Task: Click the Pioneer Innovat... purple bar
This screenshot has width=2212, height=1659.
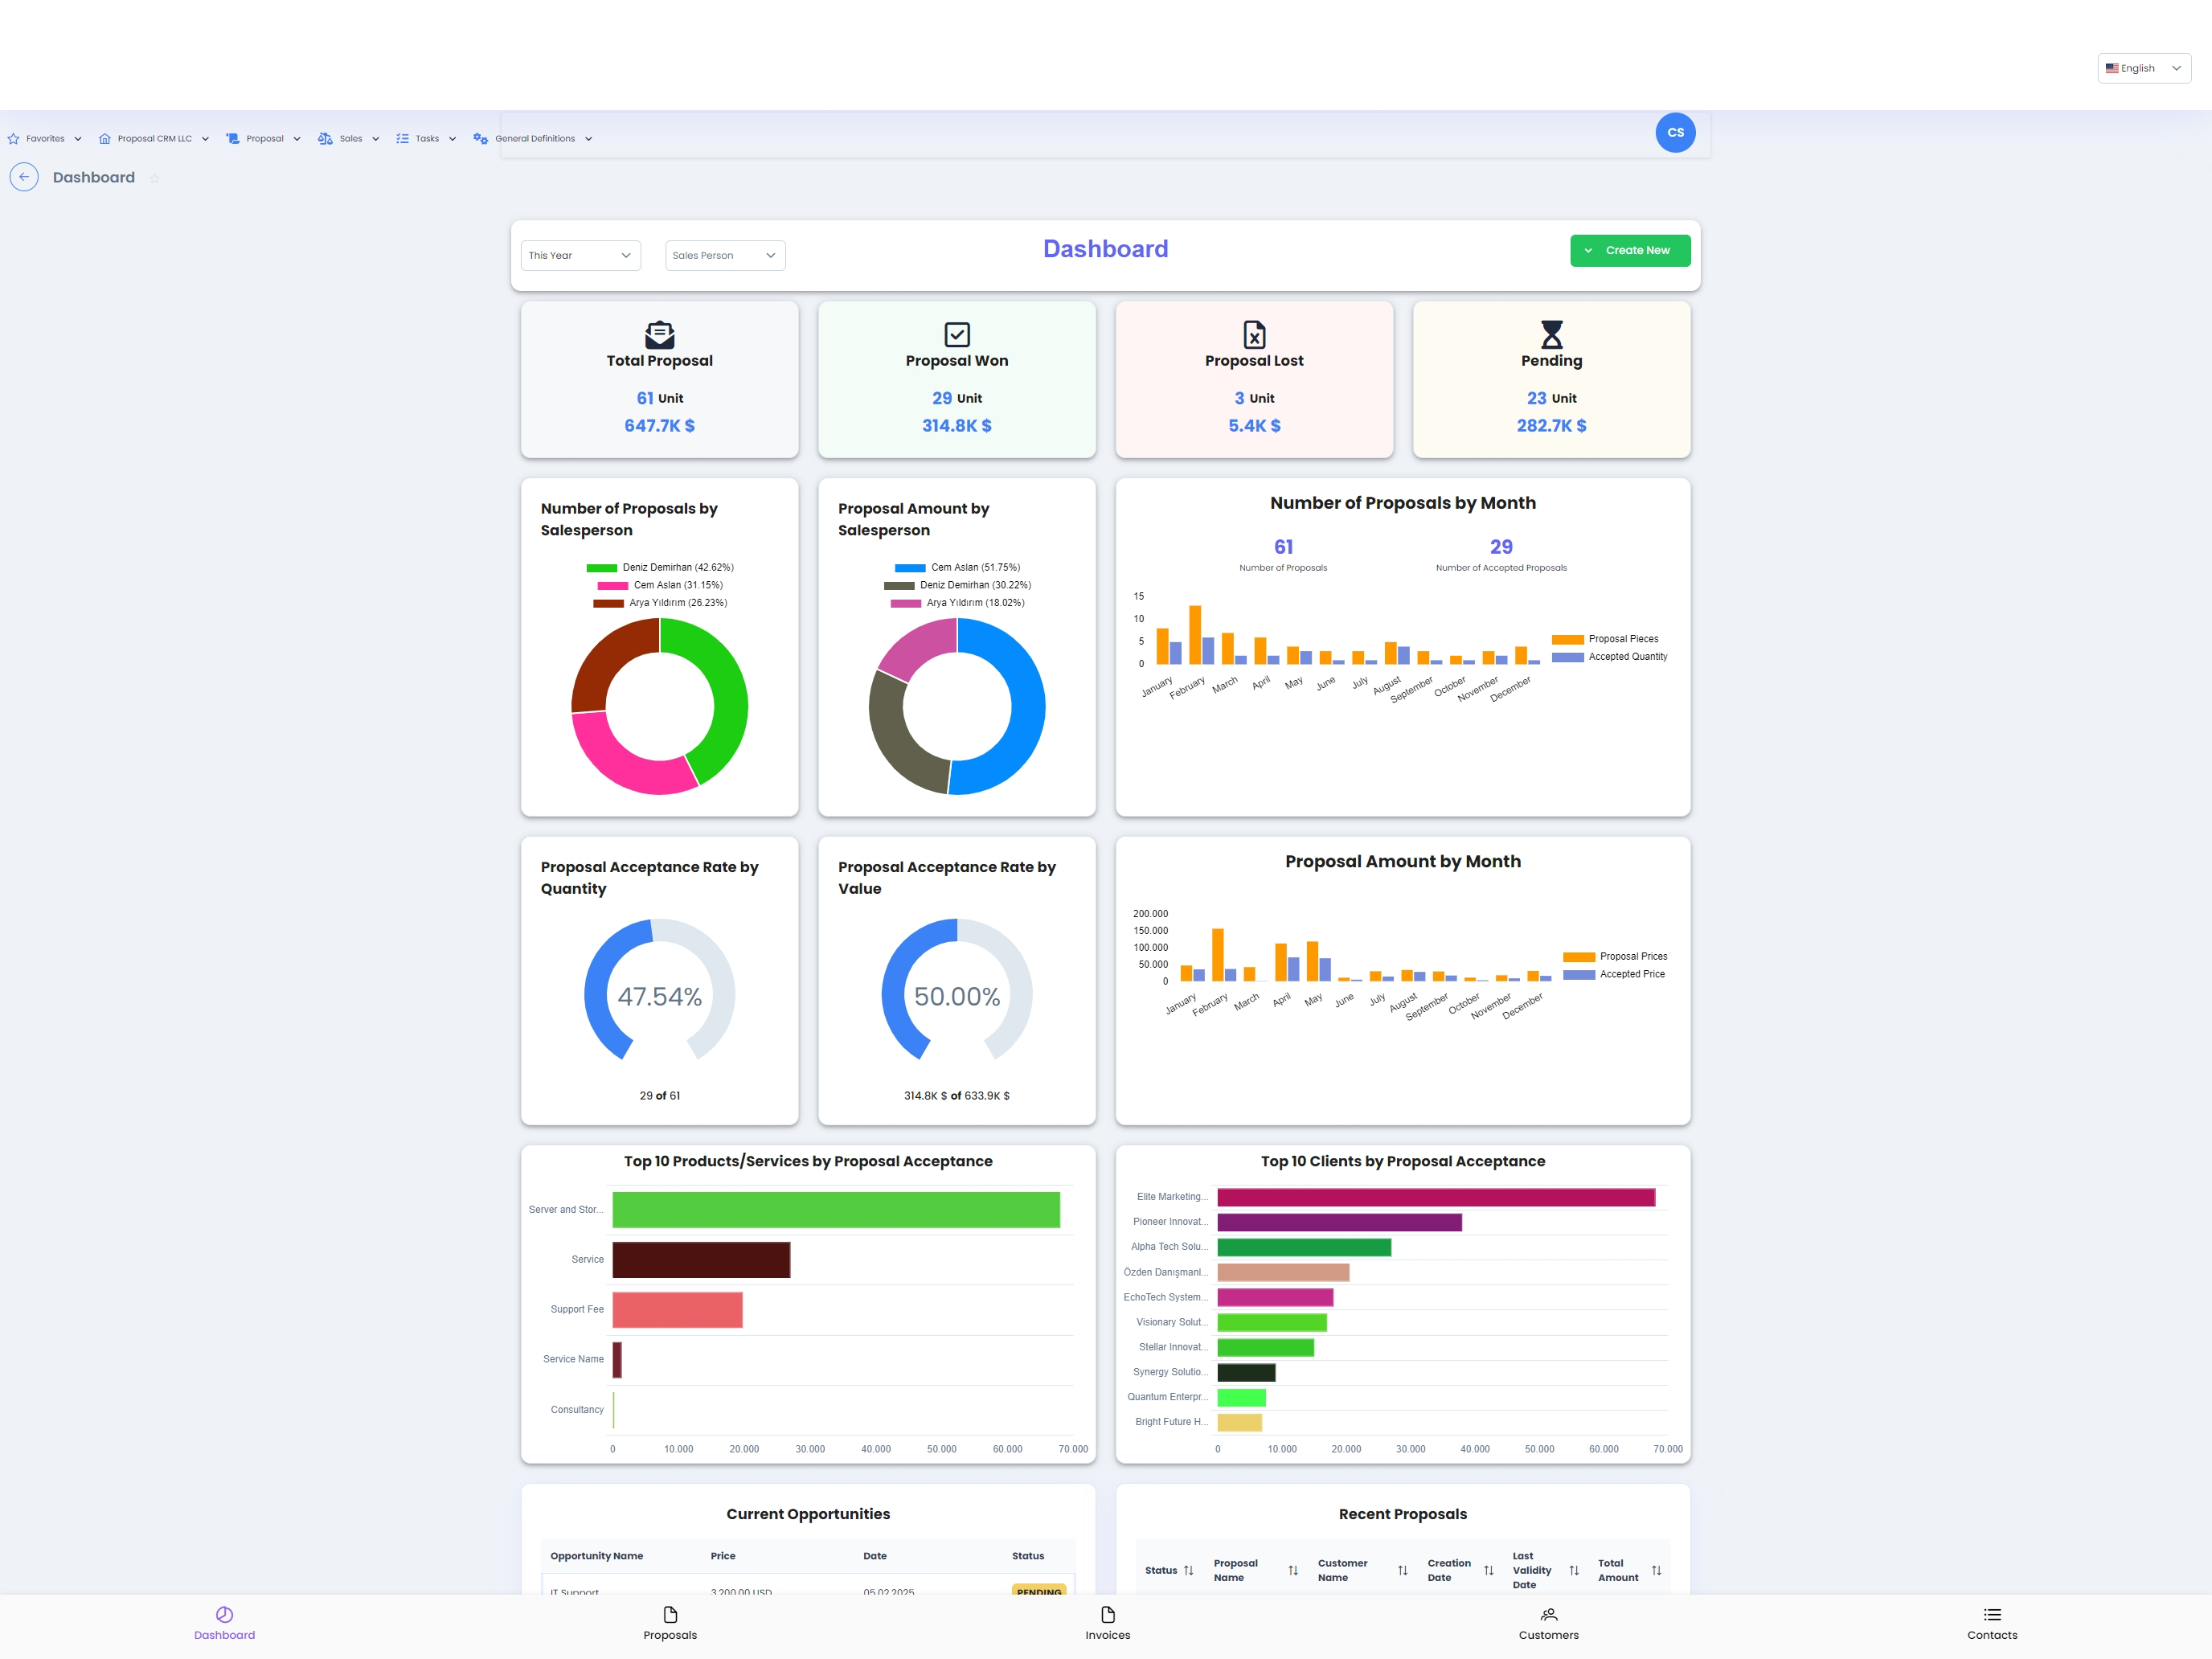Action: point(1339,1222)
